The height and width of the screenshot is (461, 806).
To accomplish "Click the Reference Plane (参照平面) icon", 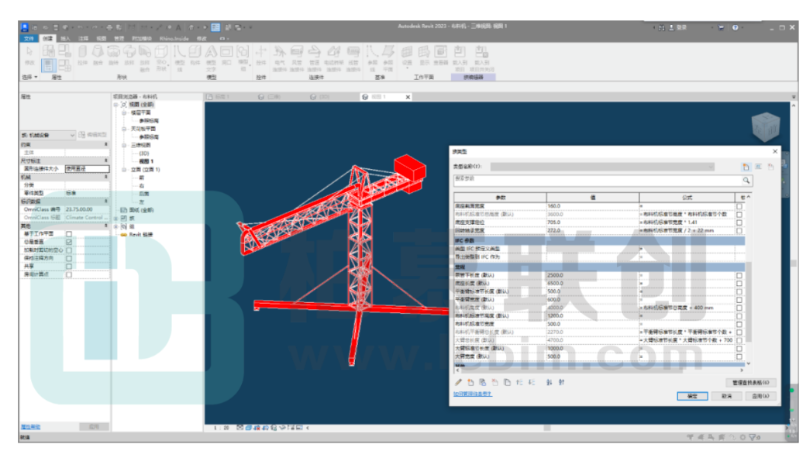I will tap(388, 52).
